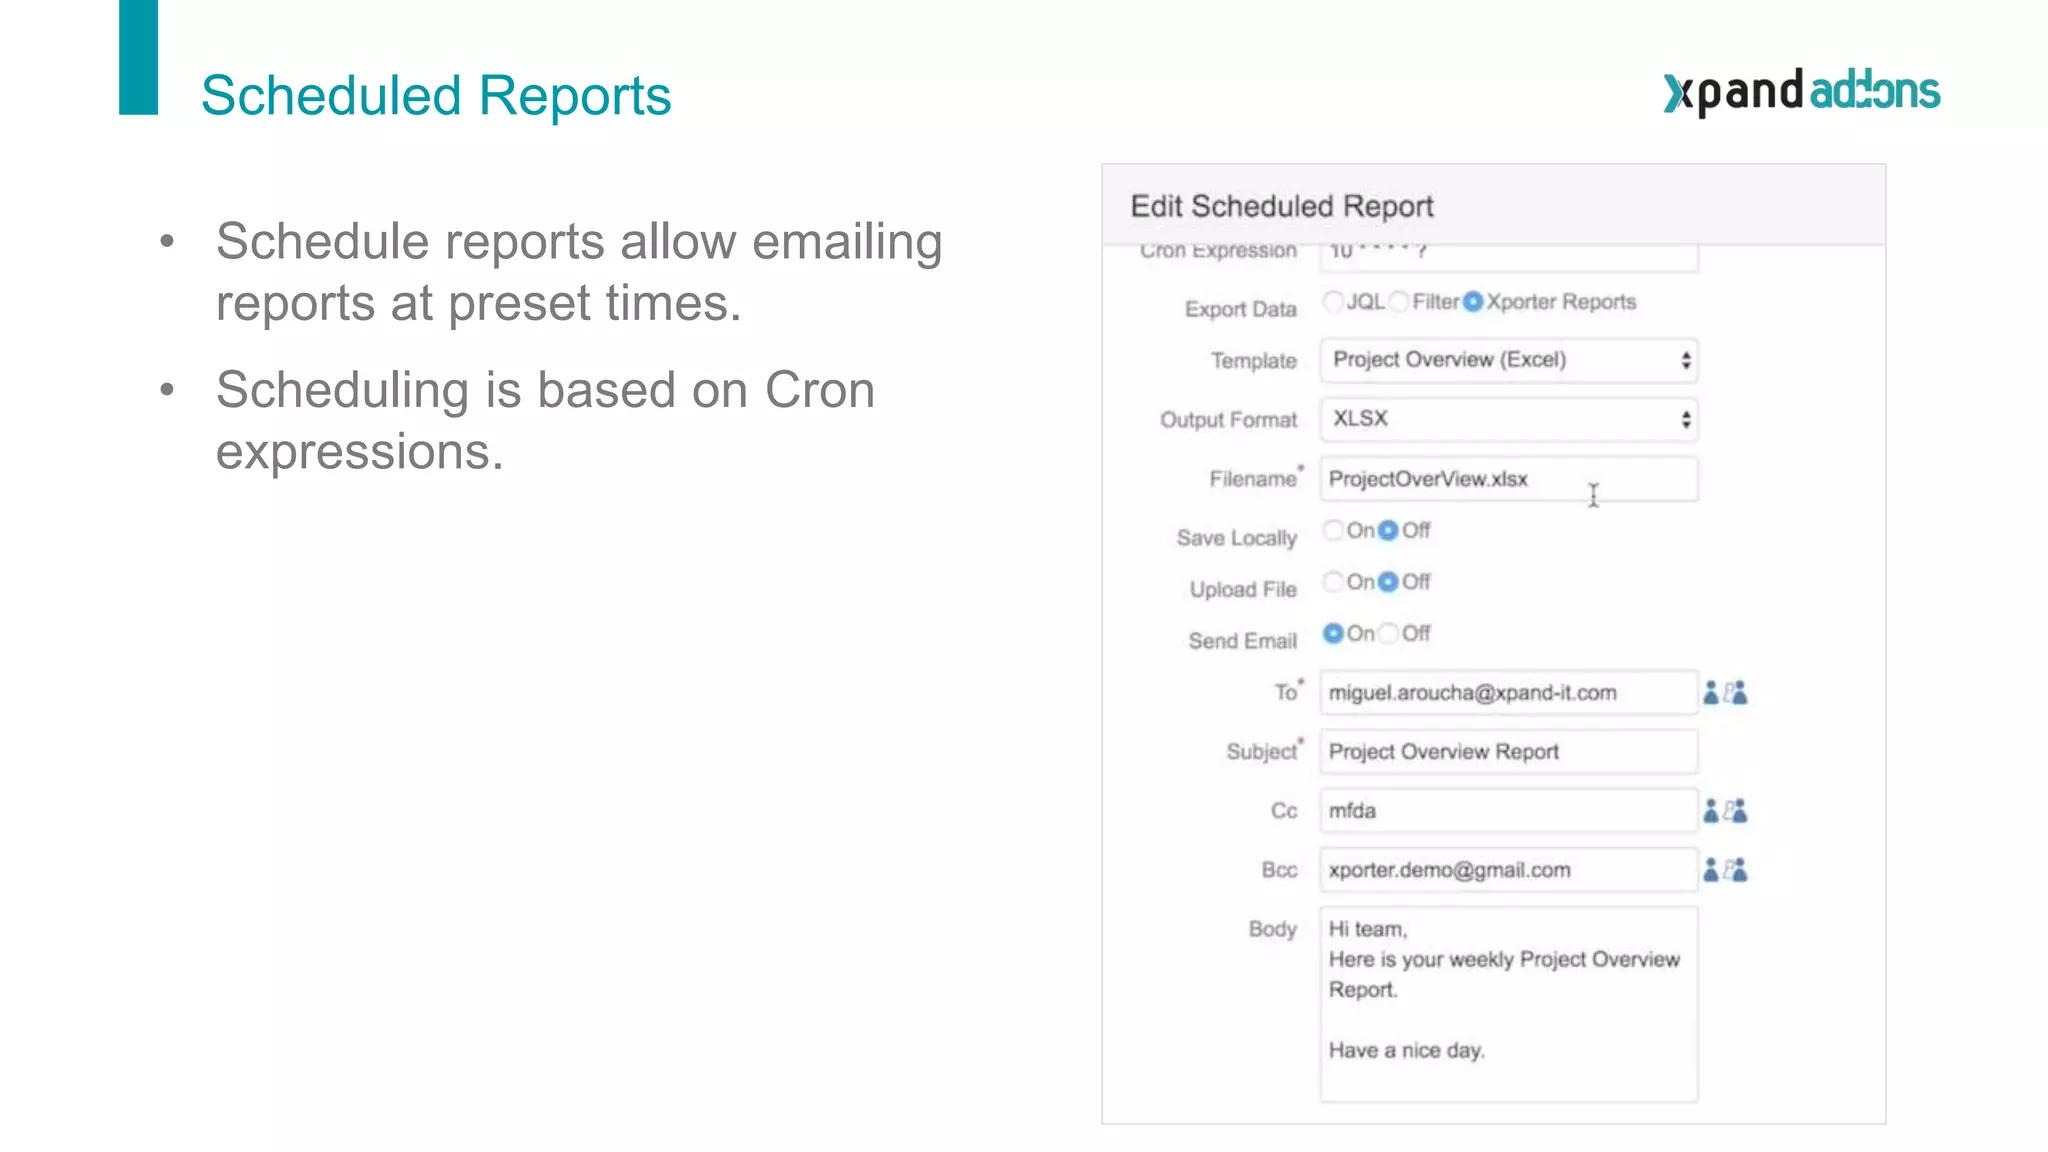Select JQL export data option
Viewport: 2048px width, 1152px height.
pyautogui.click(x=1333, y=301)
